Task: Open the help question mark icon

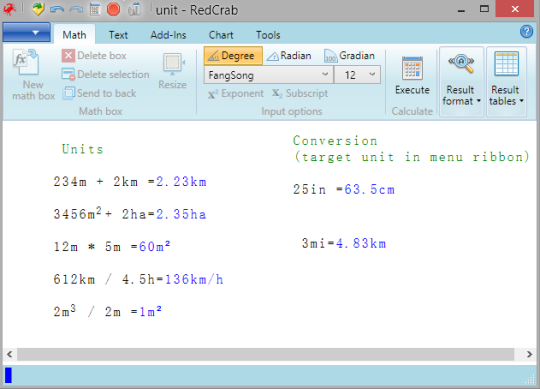Action: [526, 32]
